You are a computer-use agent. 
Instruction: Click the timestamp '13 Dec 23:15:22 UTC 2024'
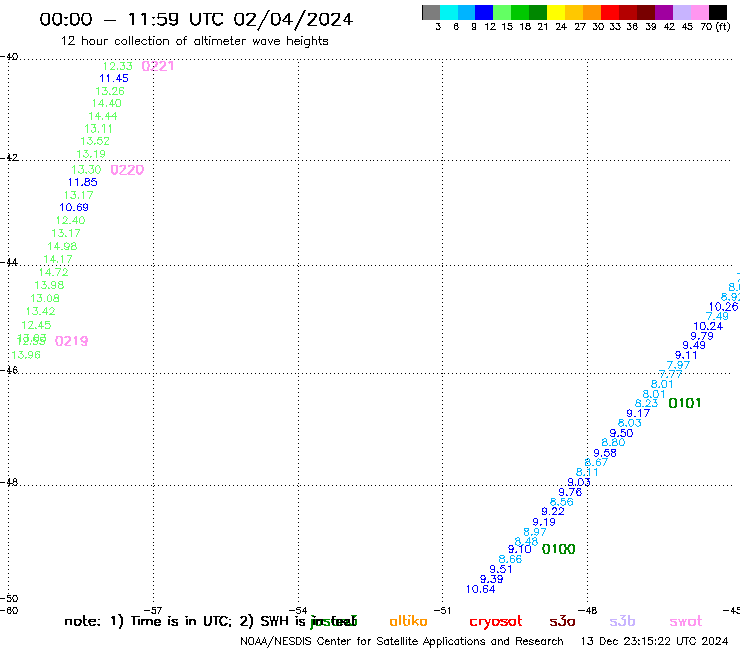pyautogui.click(x=654, y=641)
